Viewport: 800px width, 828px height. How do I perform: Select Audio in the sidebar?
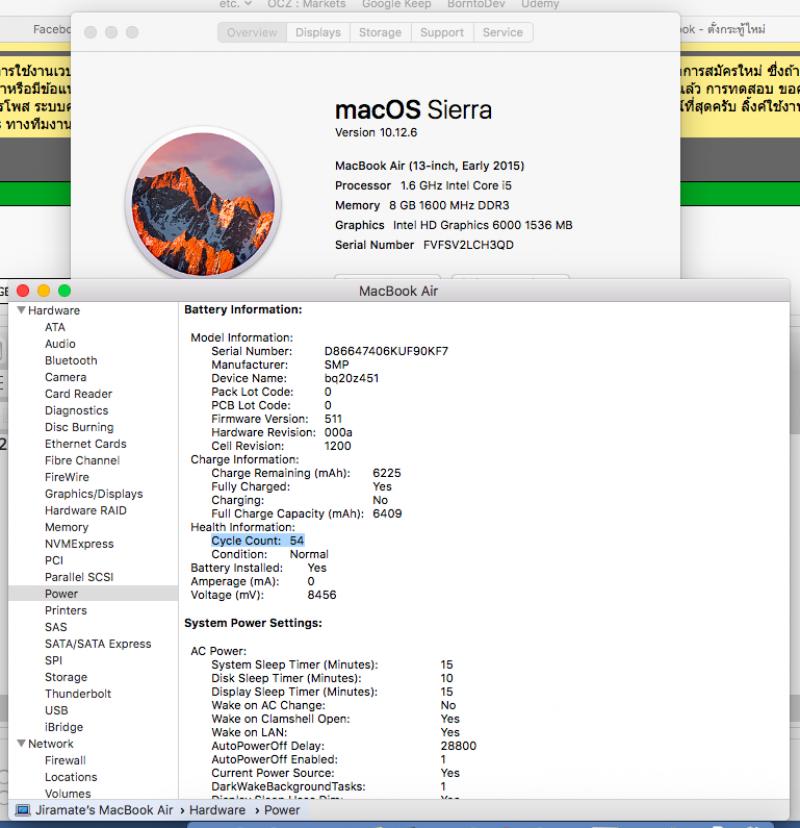coord(60,344)
